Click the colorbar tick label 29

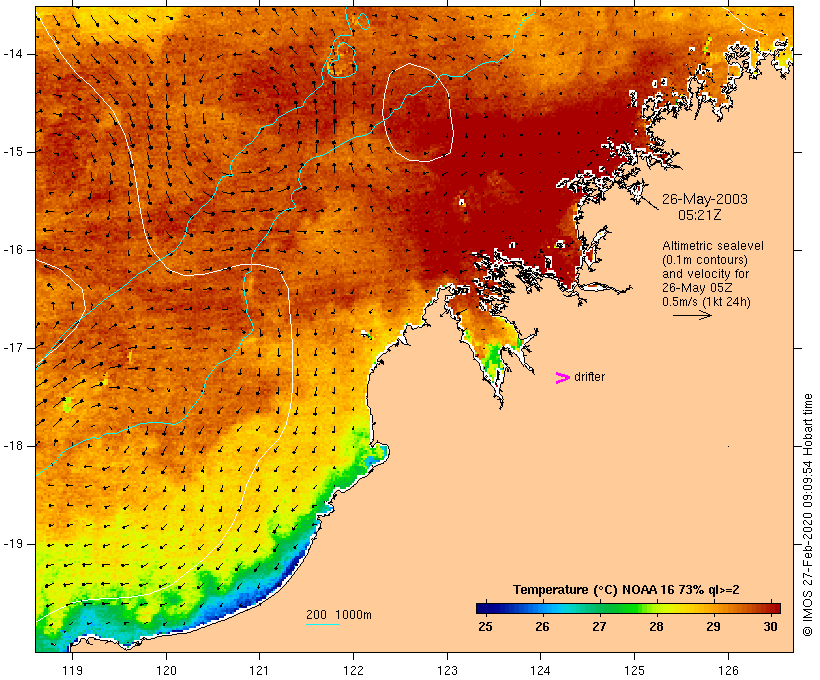(x=713, y=626)
